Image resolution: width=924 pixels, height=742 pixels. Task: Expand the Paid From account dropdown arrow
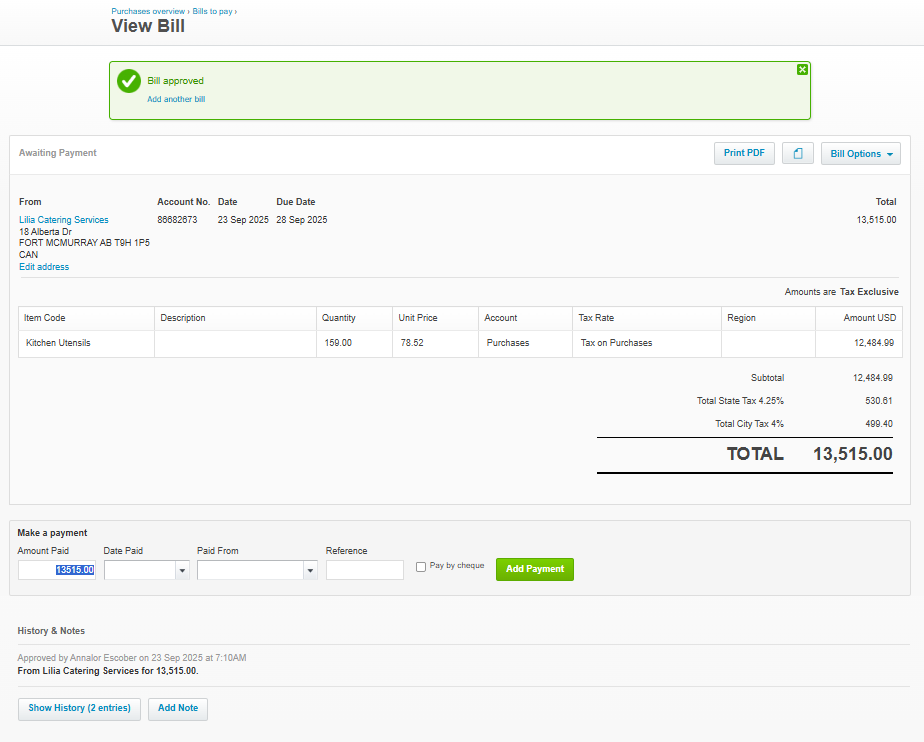click(311, 570)
